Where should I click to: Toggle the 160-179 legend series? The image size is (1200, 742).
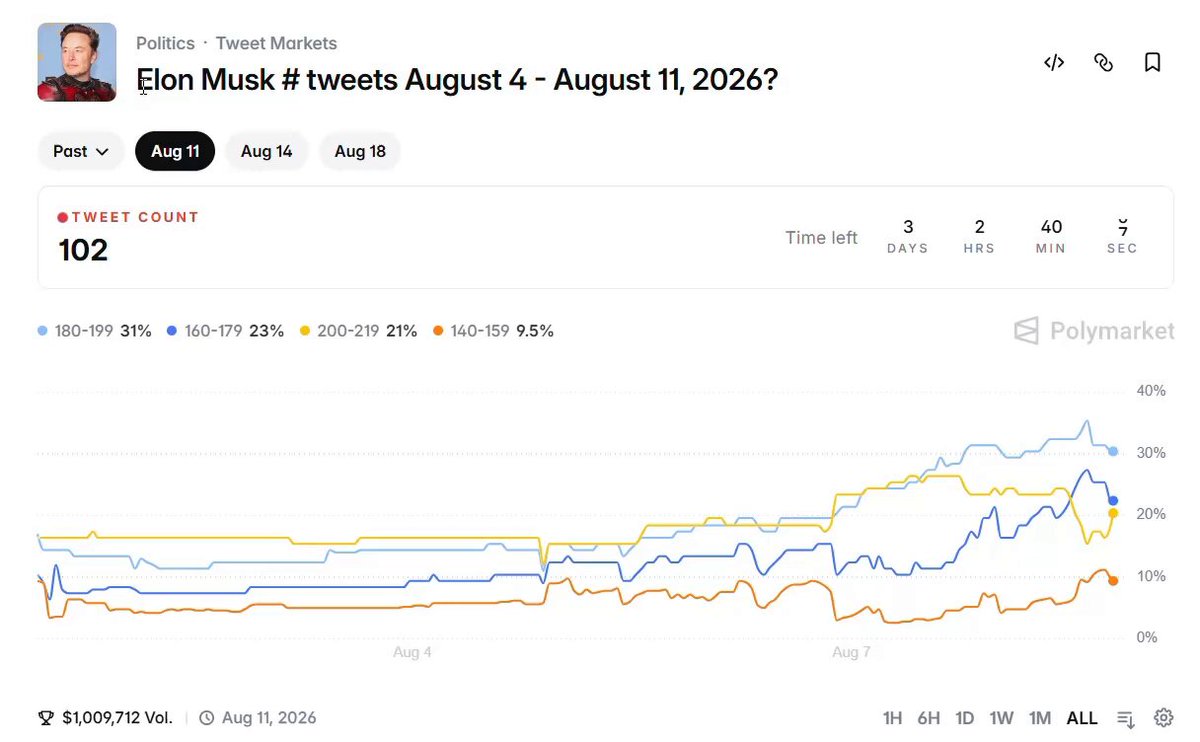pyautogui.click(x=226, y=331)
